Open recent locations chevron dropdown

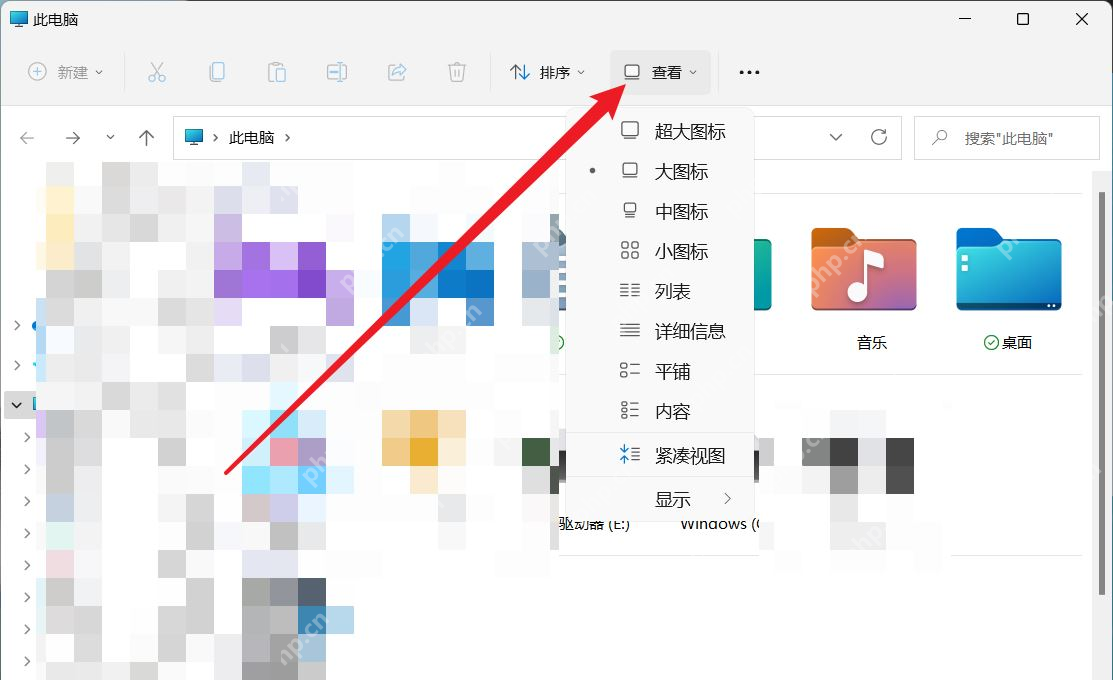[110, 137]
